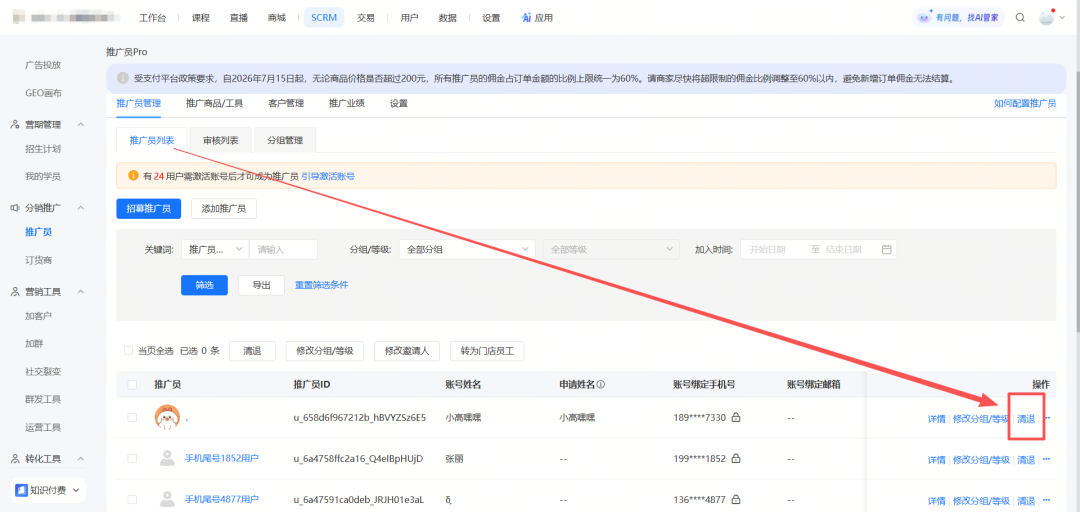The height and width of the screenshot is (512, 1080).
Task: Tick the table header select-all checkbox
Action: 132,385
